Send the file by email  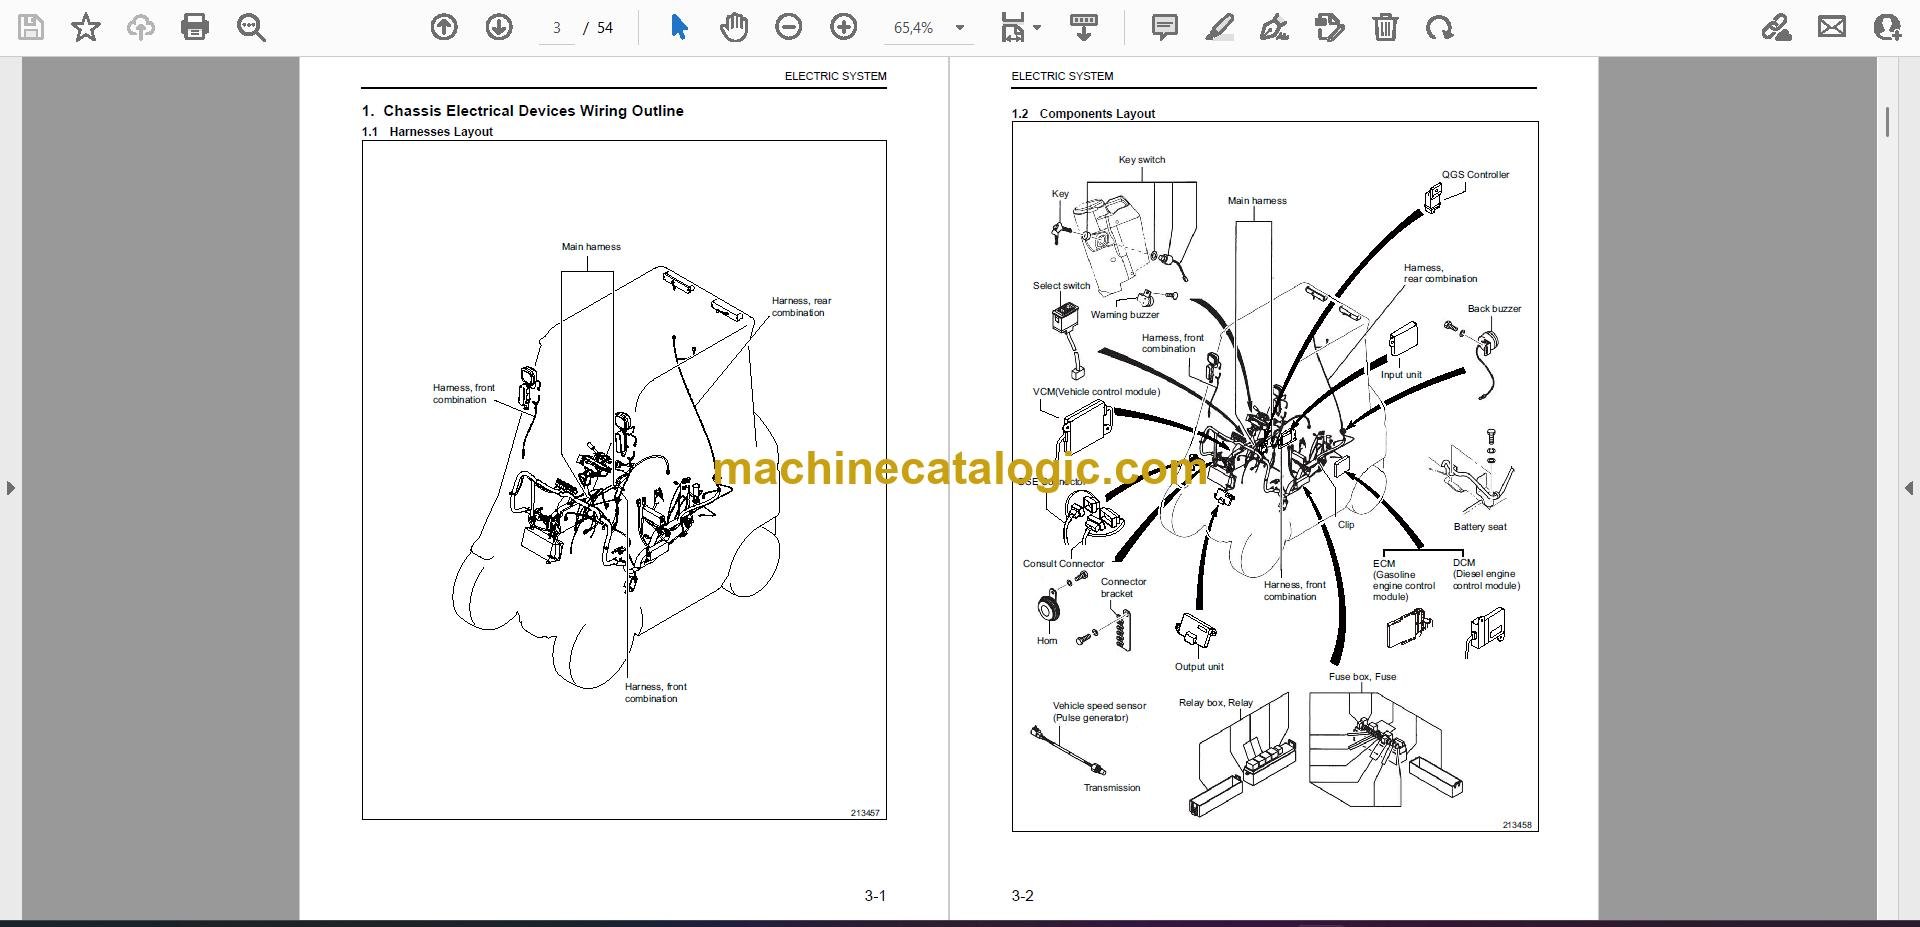click(x=1832, y=27)
